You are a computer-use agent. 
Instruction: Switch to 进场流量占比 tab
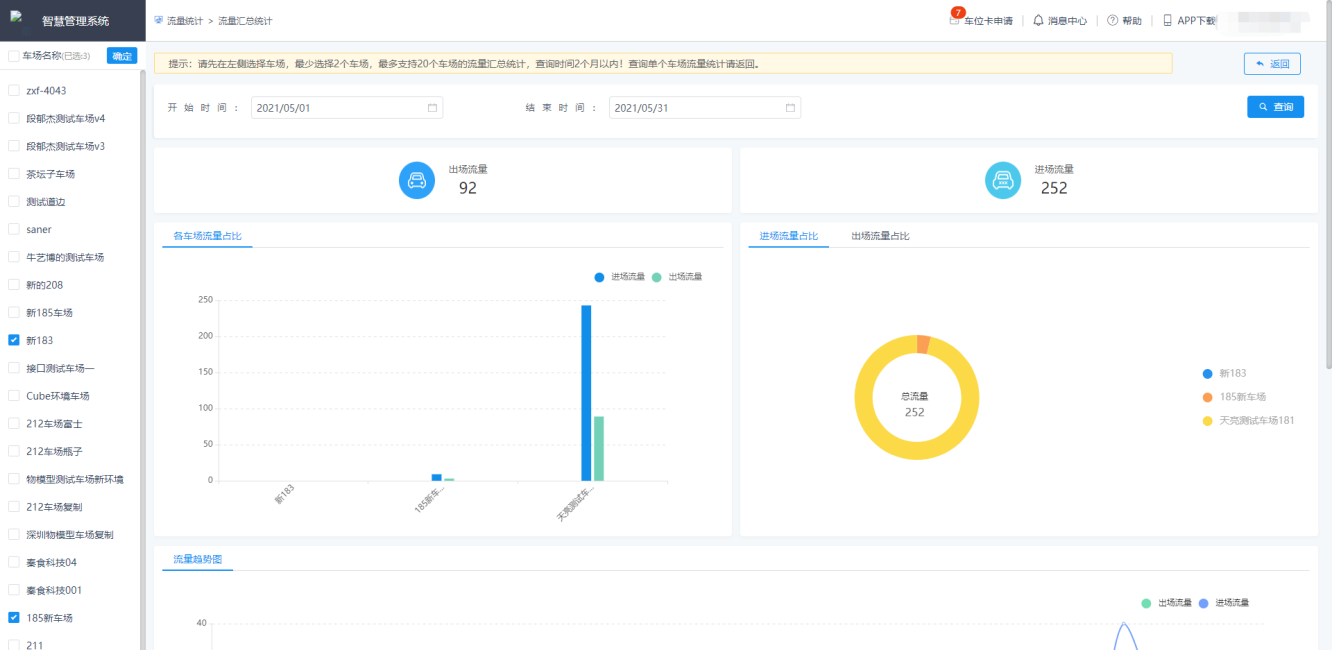[789, 236]
